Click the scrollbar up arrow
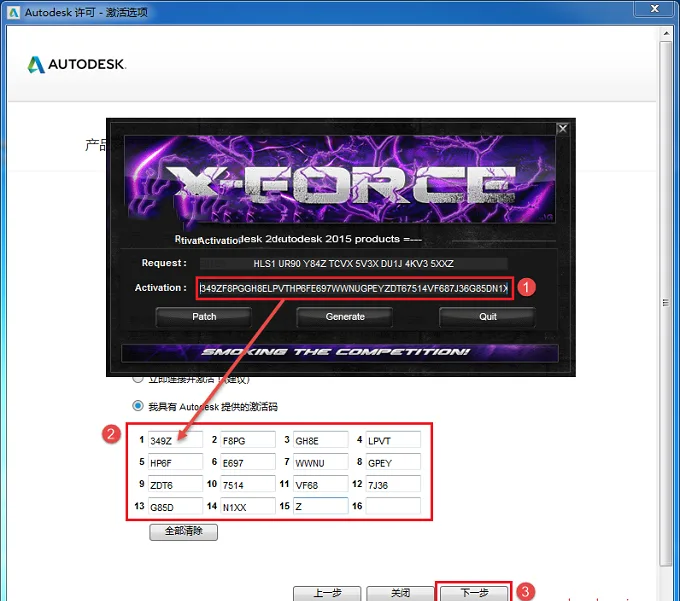 (x=666, y=33)
